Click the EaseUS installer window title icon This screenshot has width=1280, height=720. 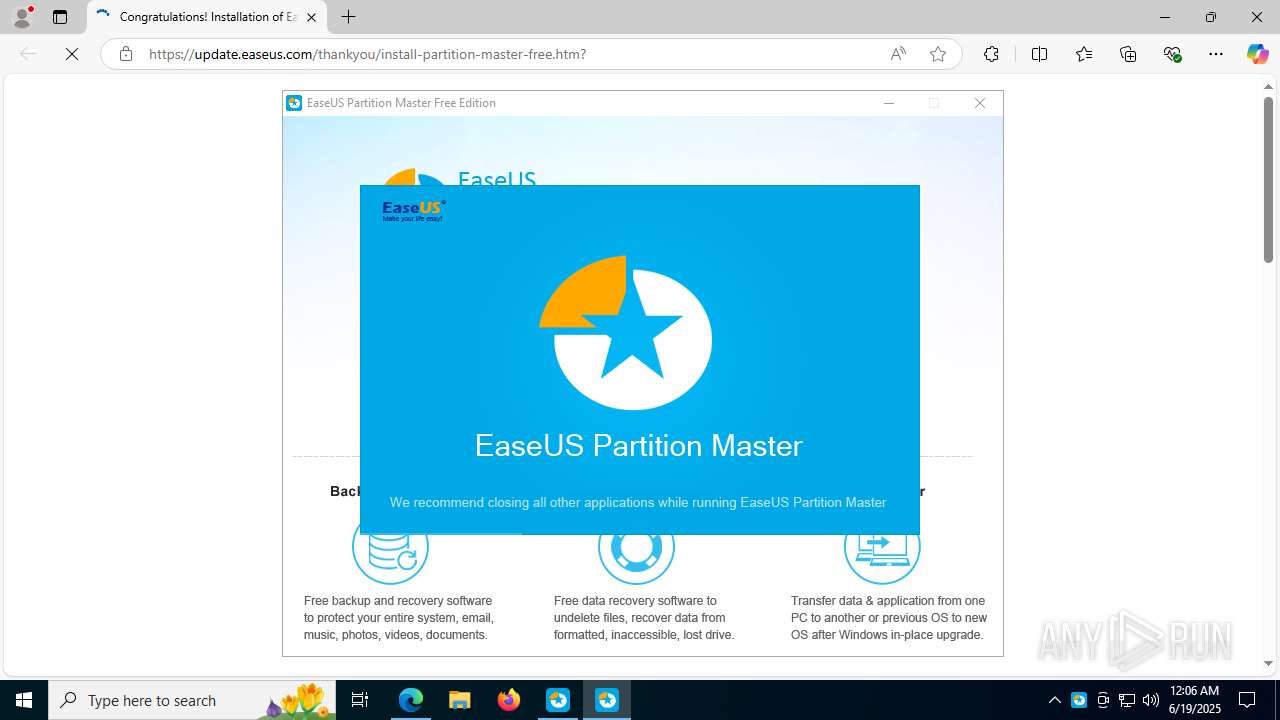[294, 103]
